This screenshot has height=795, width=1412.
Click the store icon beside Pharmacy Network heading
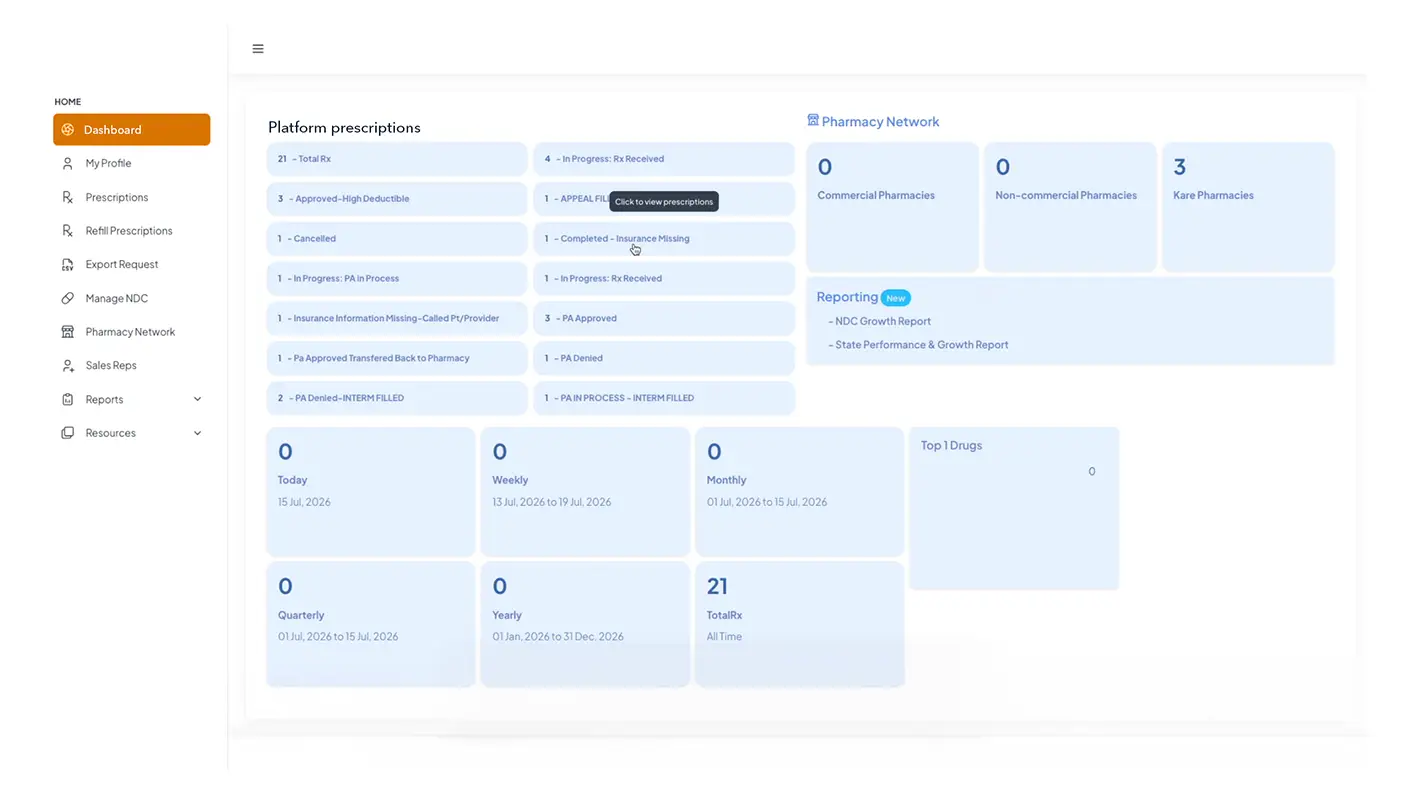pos(813,120)
